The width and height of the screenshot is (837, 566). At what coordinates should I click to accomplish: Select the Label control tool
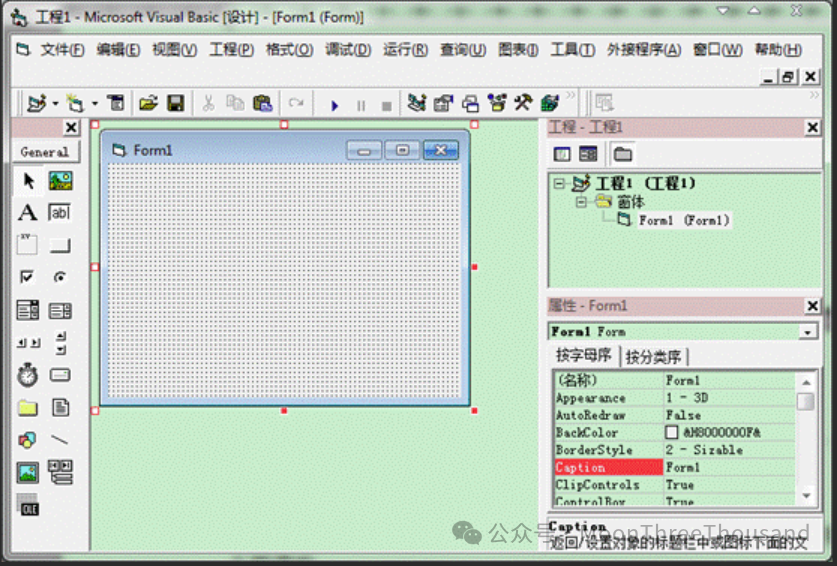coord(28,212)
